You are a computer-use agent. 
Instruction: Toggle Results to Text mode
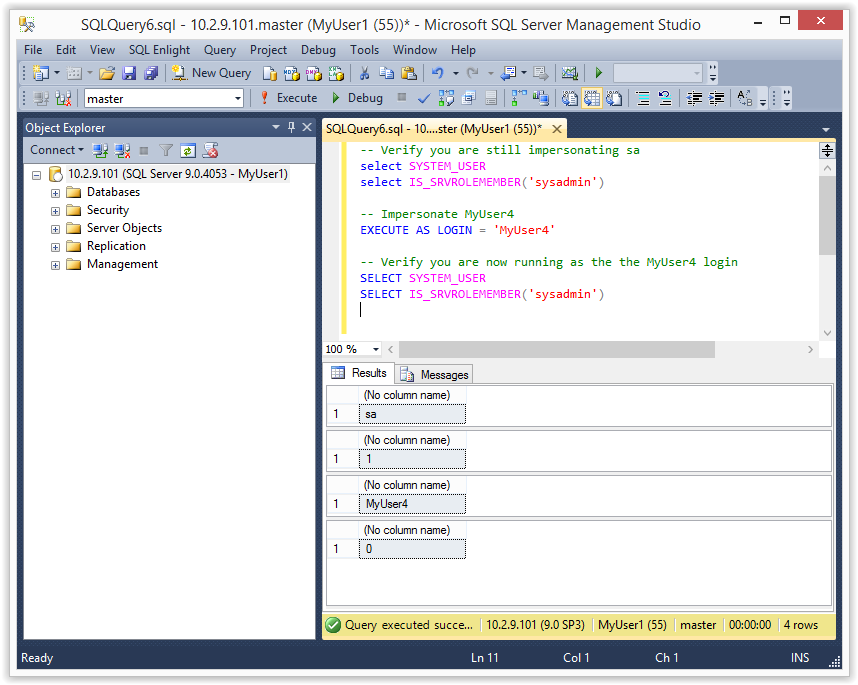[570, 98]
